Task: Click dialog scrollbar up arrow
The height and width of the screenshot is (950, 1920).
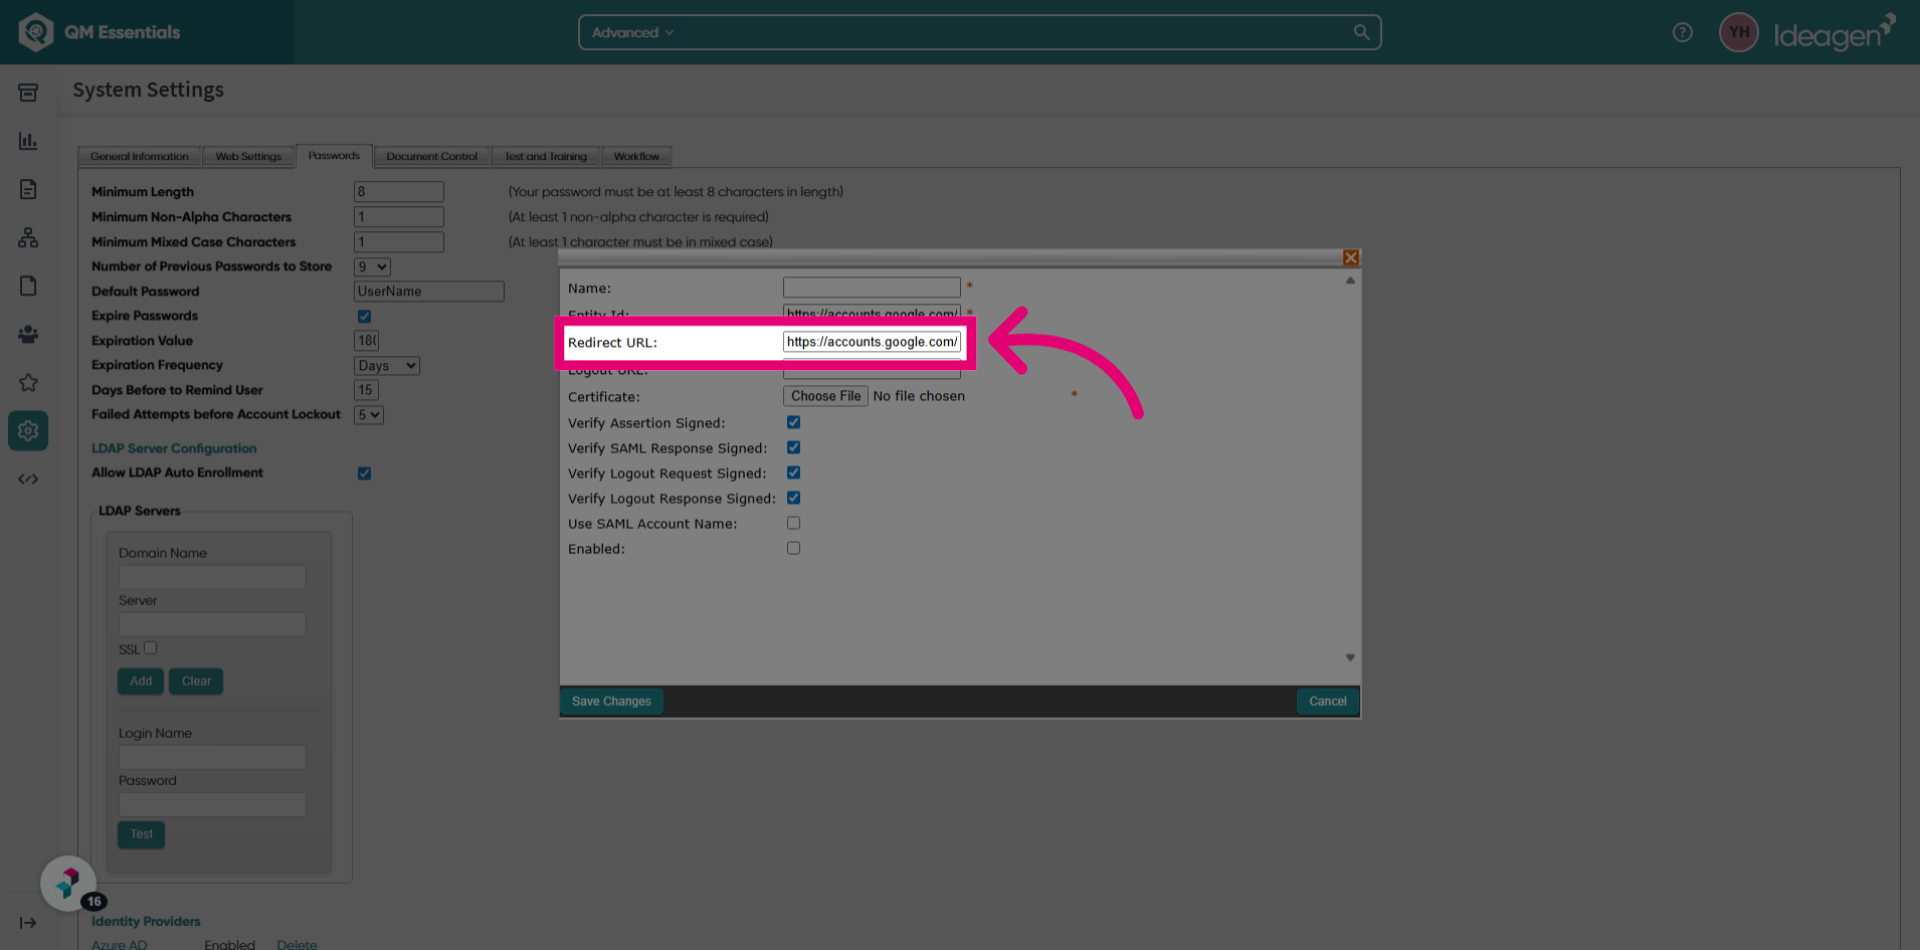Action: pyautogui.click(x=1350, y=281)
